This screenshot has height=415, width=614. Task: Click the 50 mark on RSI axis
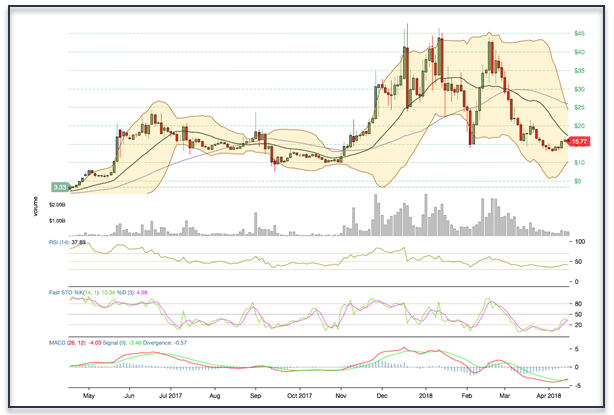578,262
